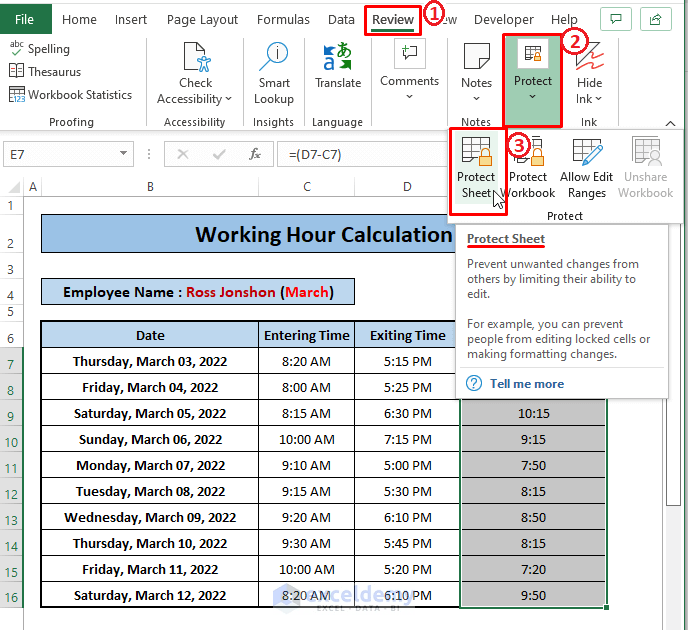Expand the Check Accessibility dropdown arrow
This screenshot has height=630, width=688.
click(x=229, y=99)
